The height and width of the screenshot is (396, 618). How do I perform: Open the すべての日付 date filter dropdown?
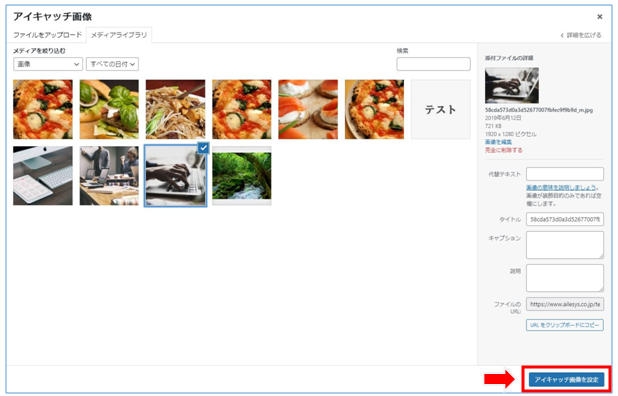pos(112,64)
